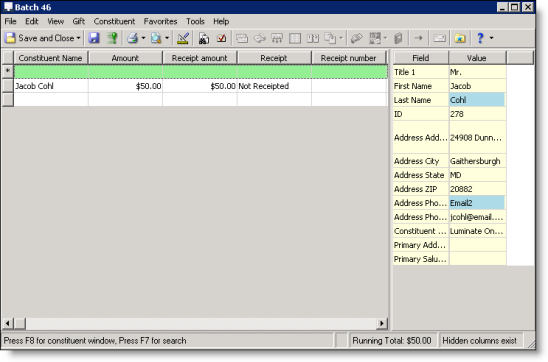Click the printer icon
Viewport: 548px width, 362px height.
(132, 38)
